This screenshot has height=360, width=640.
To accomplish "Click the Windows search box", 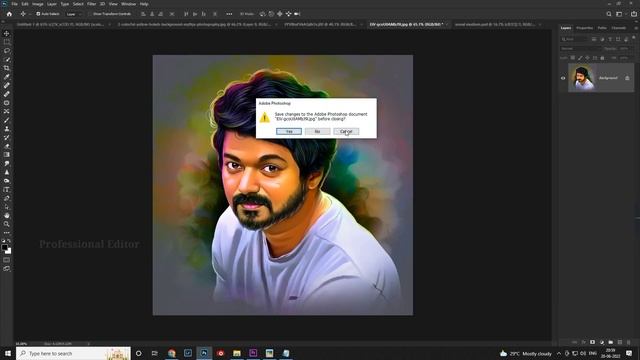I will click(x=73, y=353).
